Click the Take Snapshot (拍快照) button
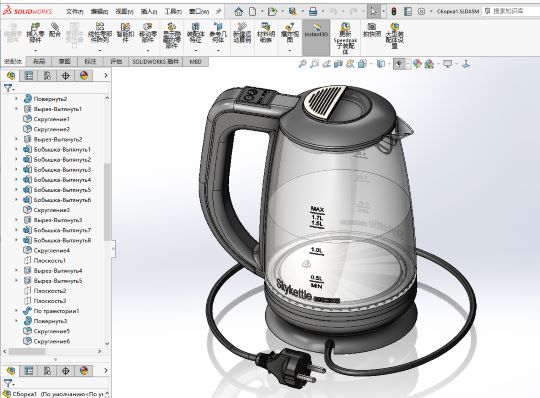Image resolution: width=540 pixels, height=398 pixels. [x=372, y=30]
